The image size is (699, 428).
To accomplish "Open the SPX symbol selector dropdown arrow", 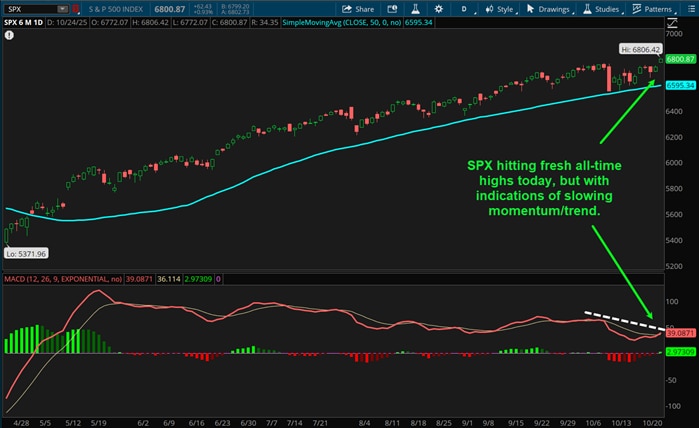I will point(62,9).
